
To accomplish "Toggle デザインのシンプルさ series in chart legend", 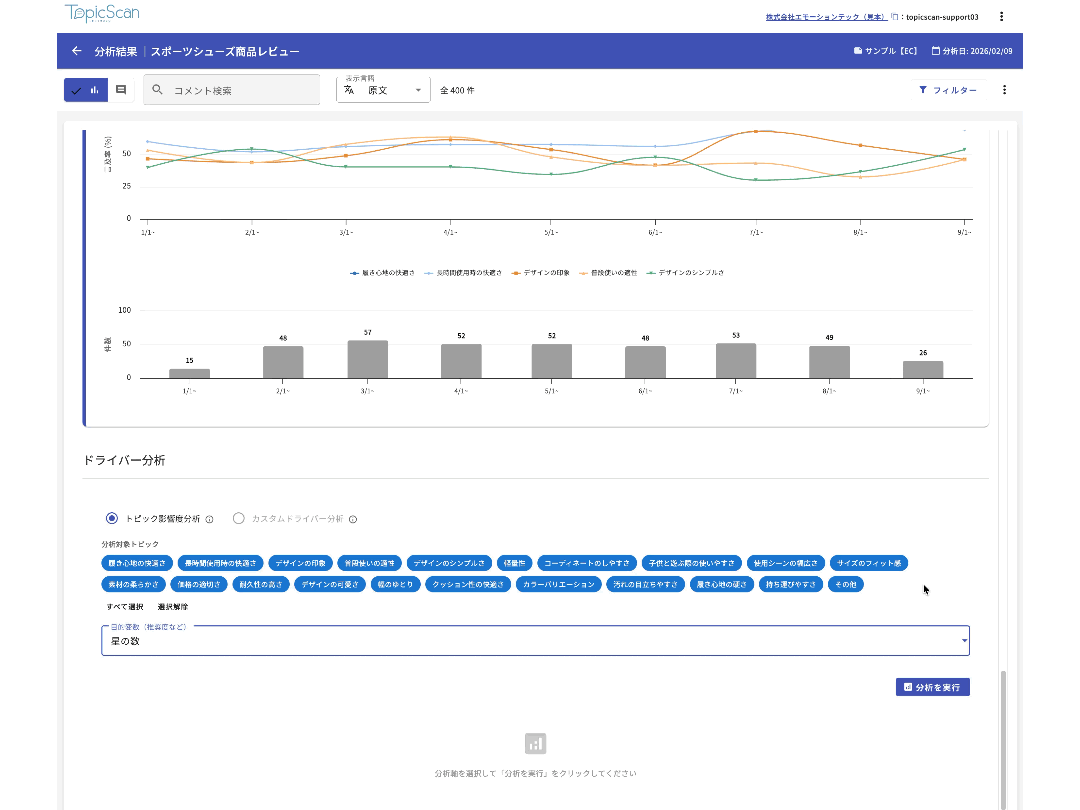I will coord(685,272).
